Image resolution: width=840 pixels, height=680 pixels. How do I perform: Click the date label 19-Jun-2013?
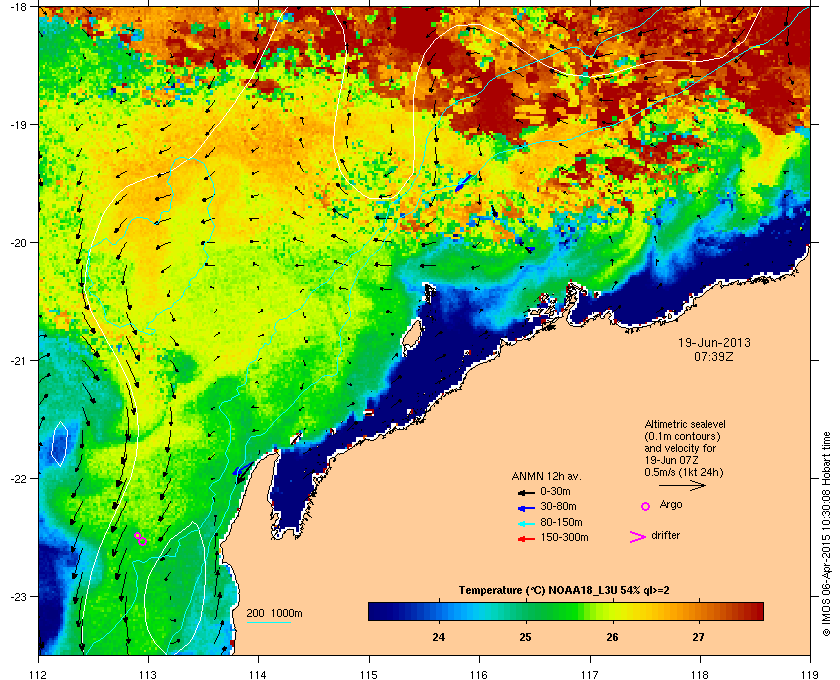click(x=714, y=343)
